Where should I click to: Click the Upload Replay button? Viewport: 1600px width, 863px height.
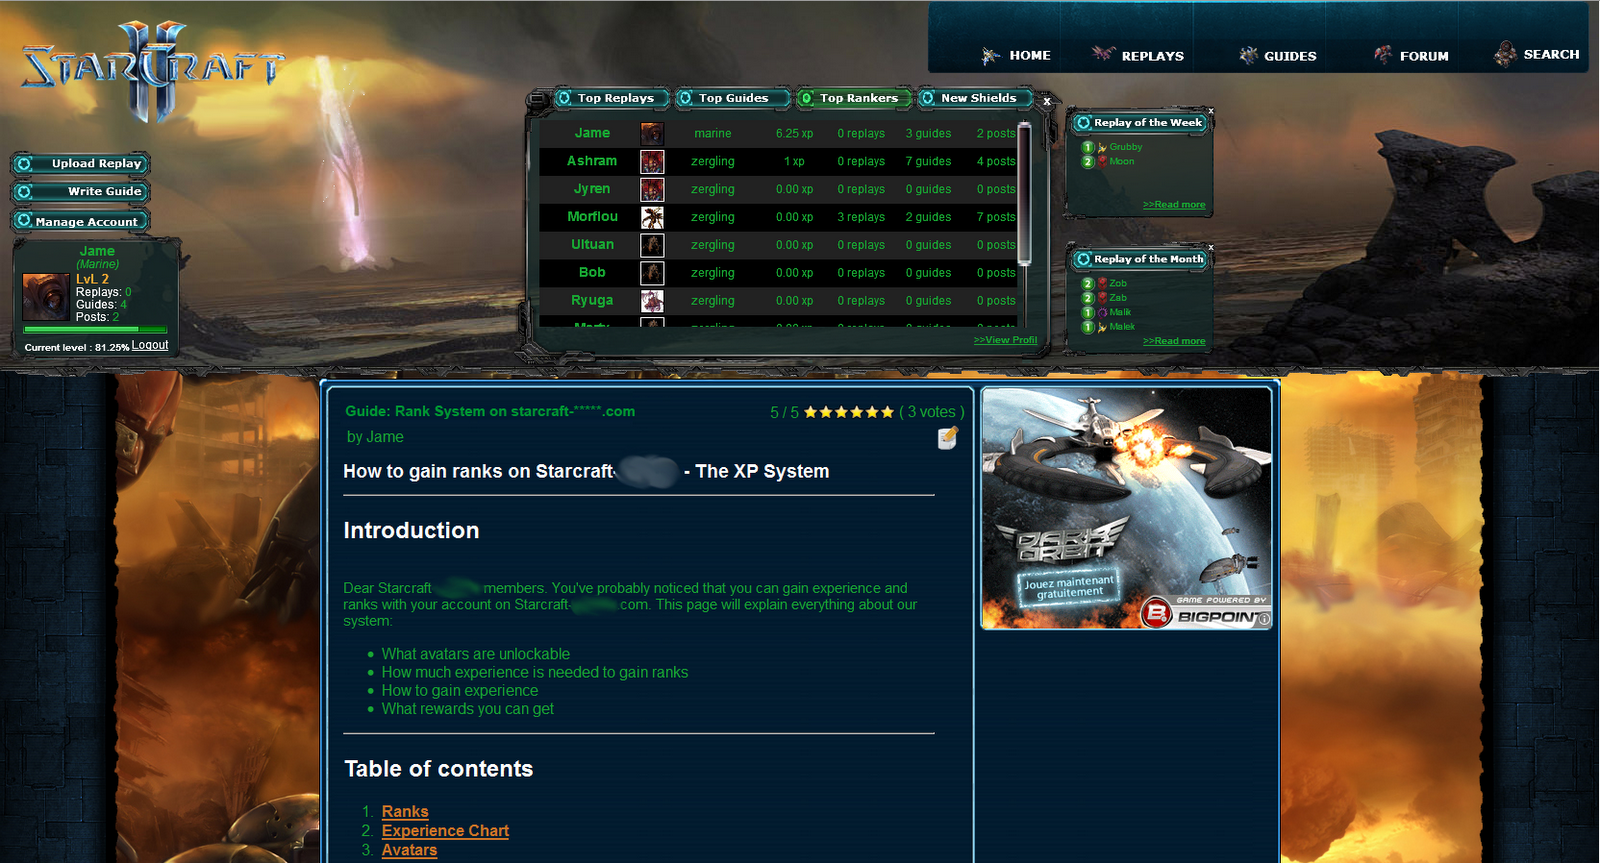tap(81, 163)
